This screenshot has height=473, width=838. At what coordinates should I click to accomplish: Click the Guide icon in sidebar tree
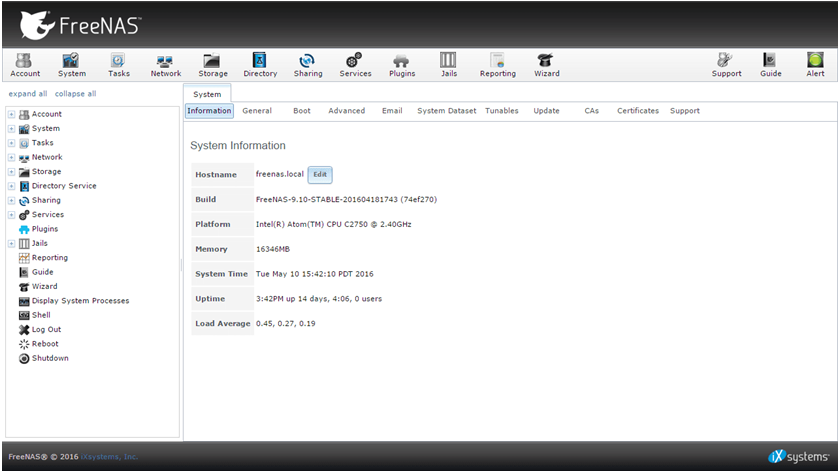(x=24, y=273)
